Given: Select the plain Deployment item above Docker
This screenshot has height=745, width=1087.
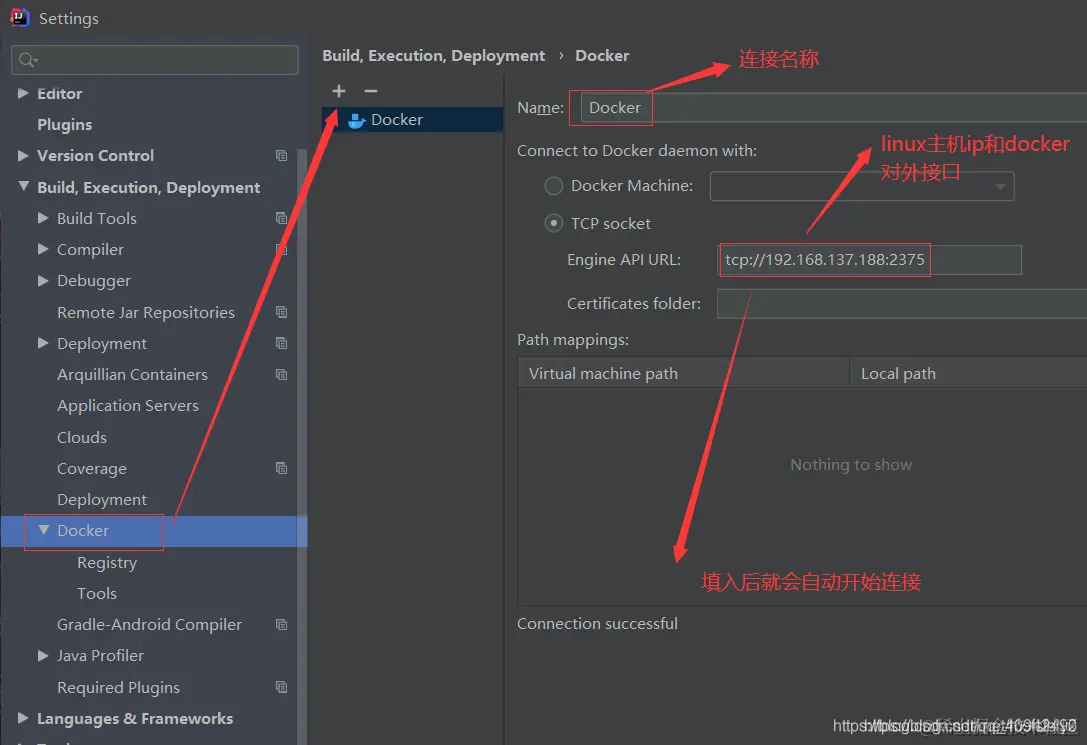Looking at the screenshot, I should [102, 500].
